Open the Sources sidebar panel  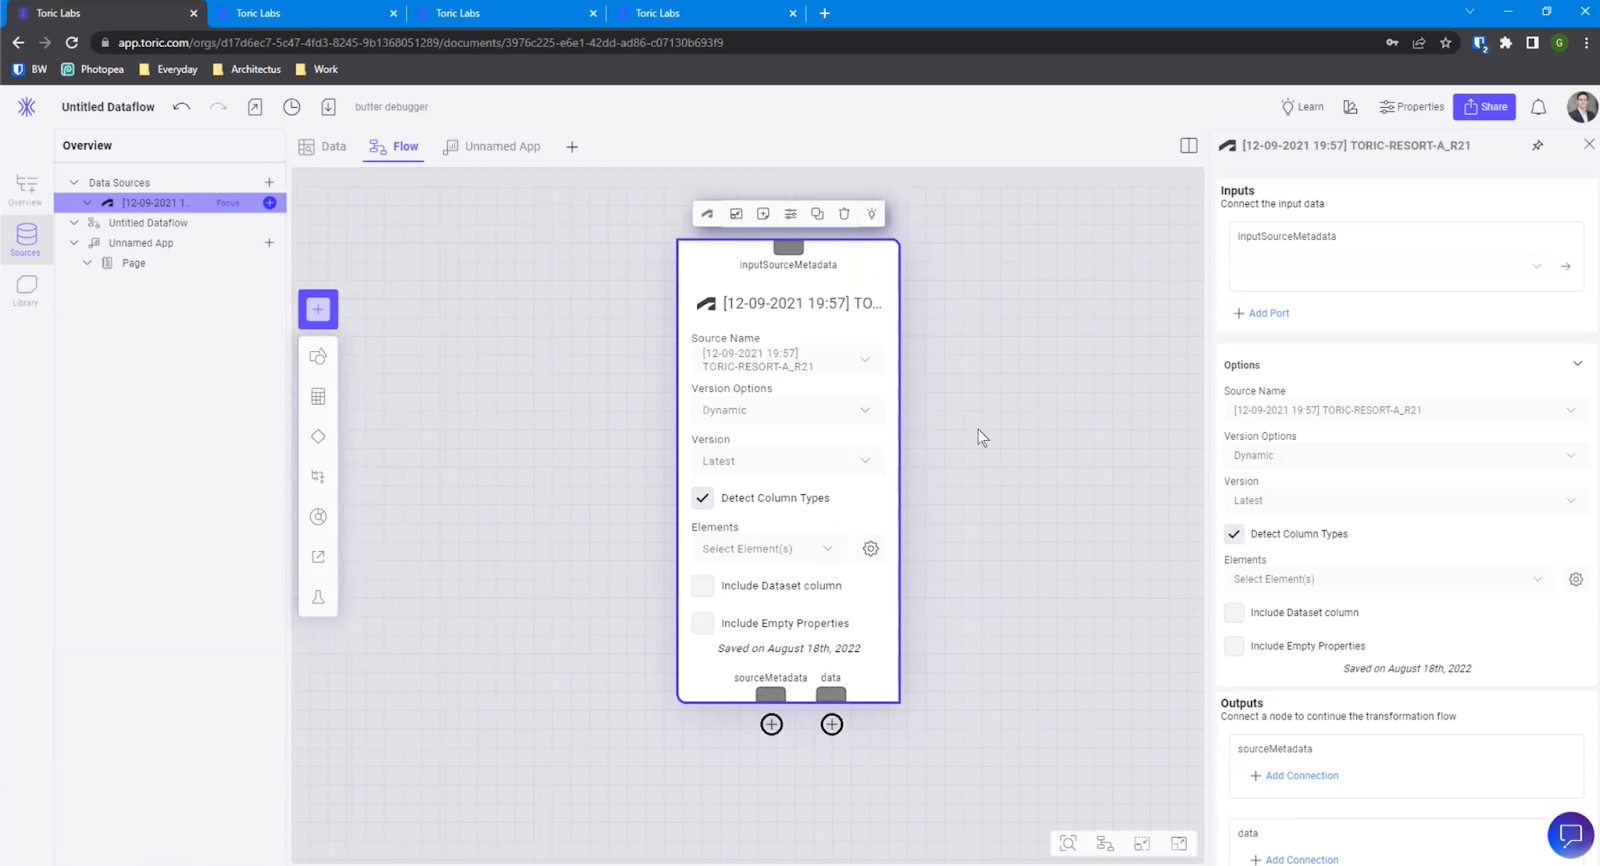[x=26, y=240]
